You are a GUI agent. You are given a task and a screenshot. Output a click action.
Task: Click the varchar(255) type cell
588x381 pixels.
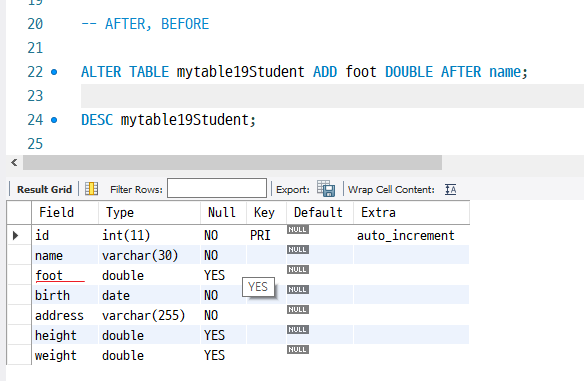point(149,315)
